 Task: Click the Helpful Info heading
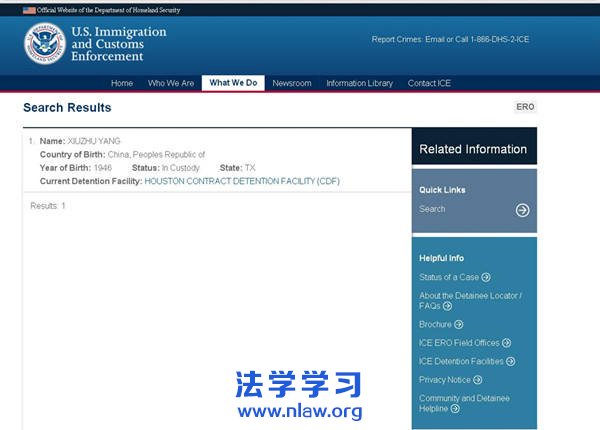441,258
